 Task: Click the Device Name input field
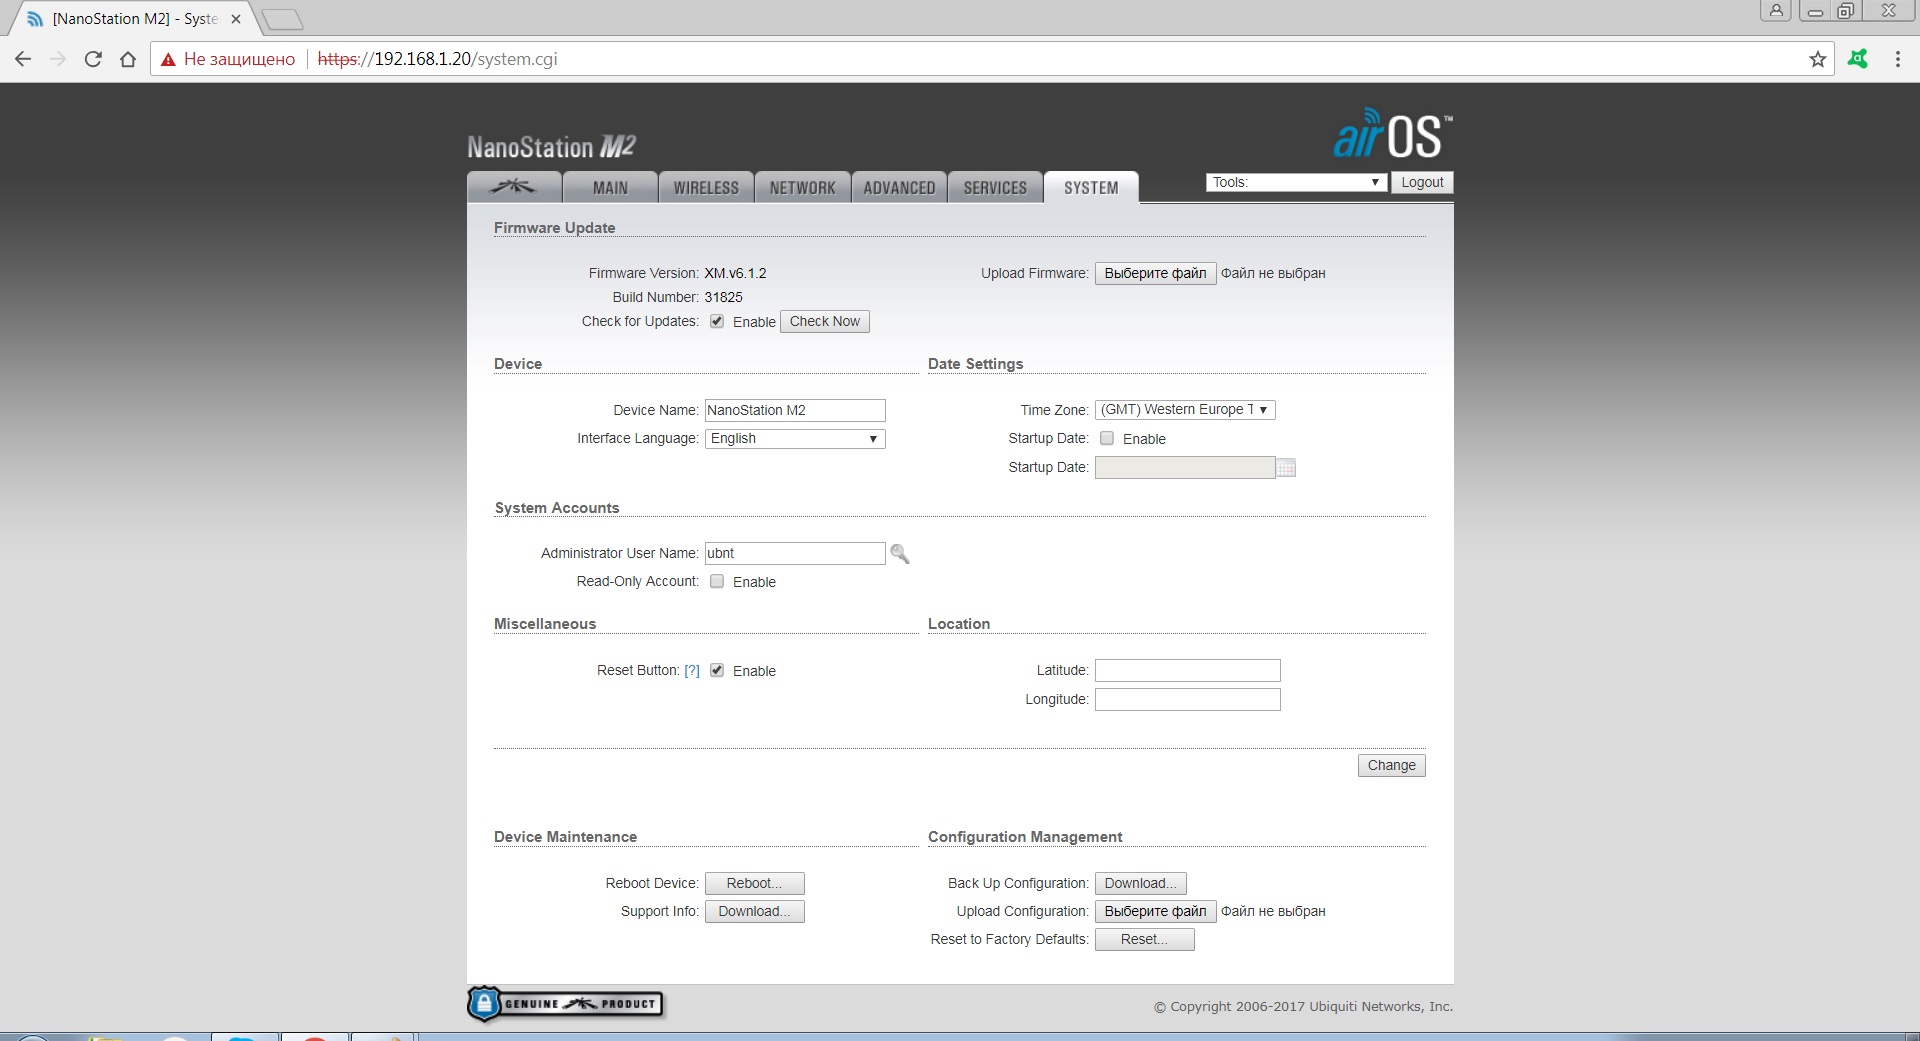pos(795,410)
